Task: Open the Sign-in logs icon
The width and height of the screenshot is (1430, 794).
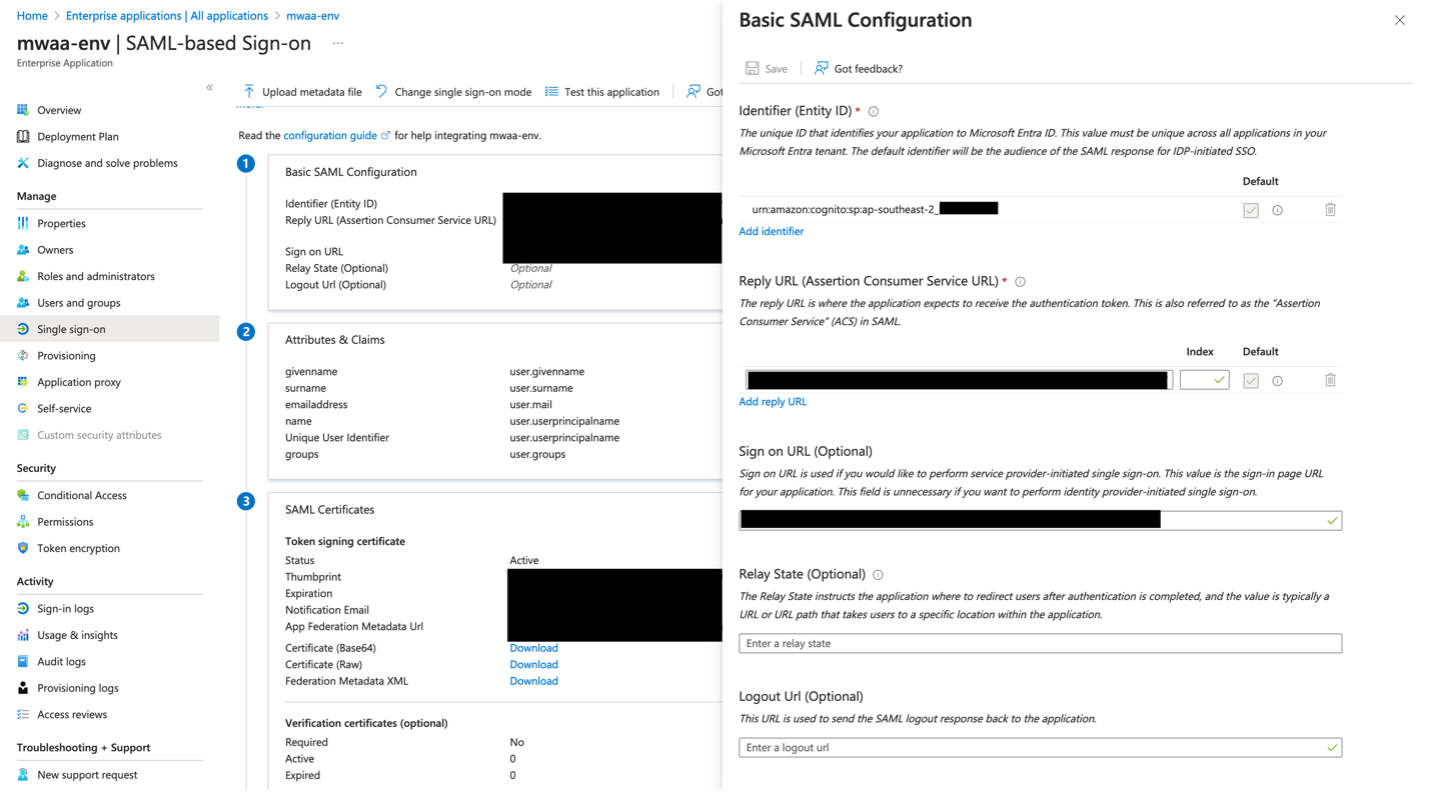Action: coord(23,608)
